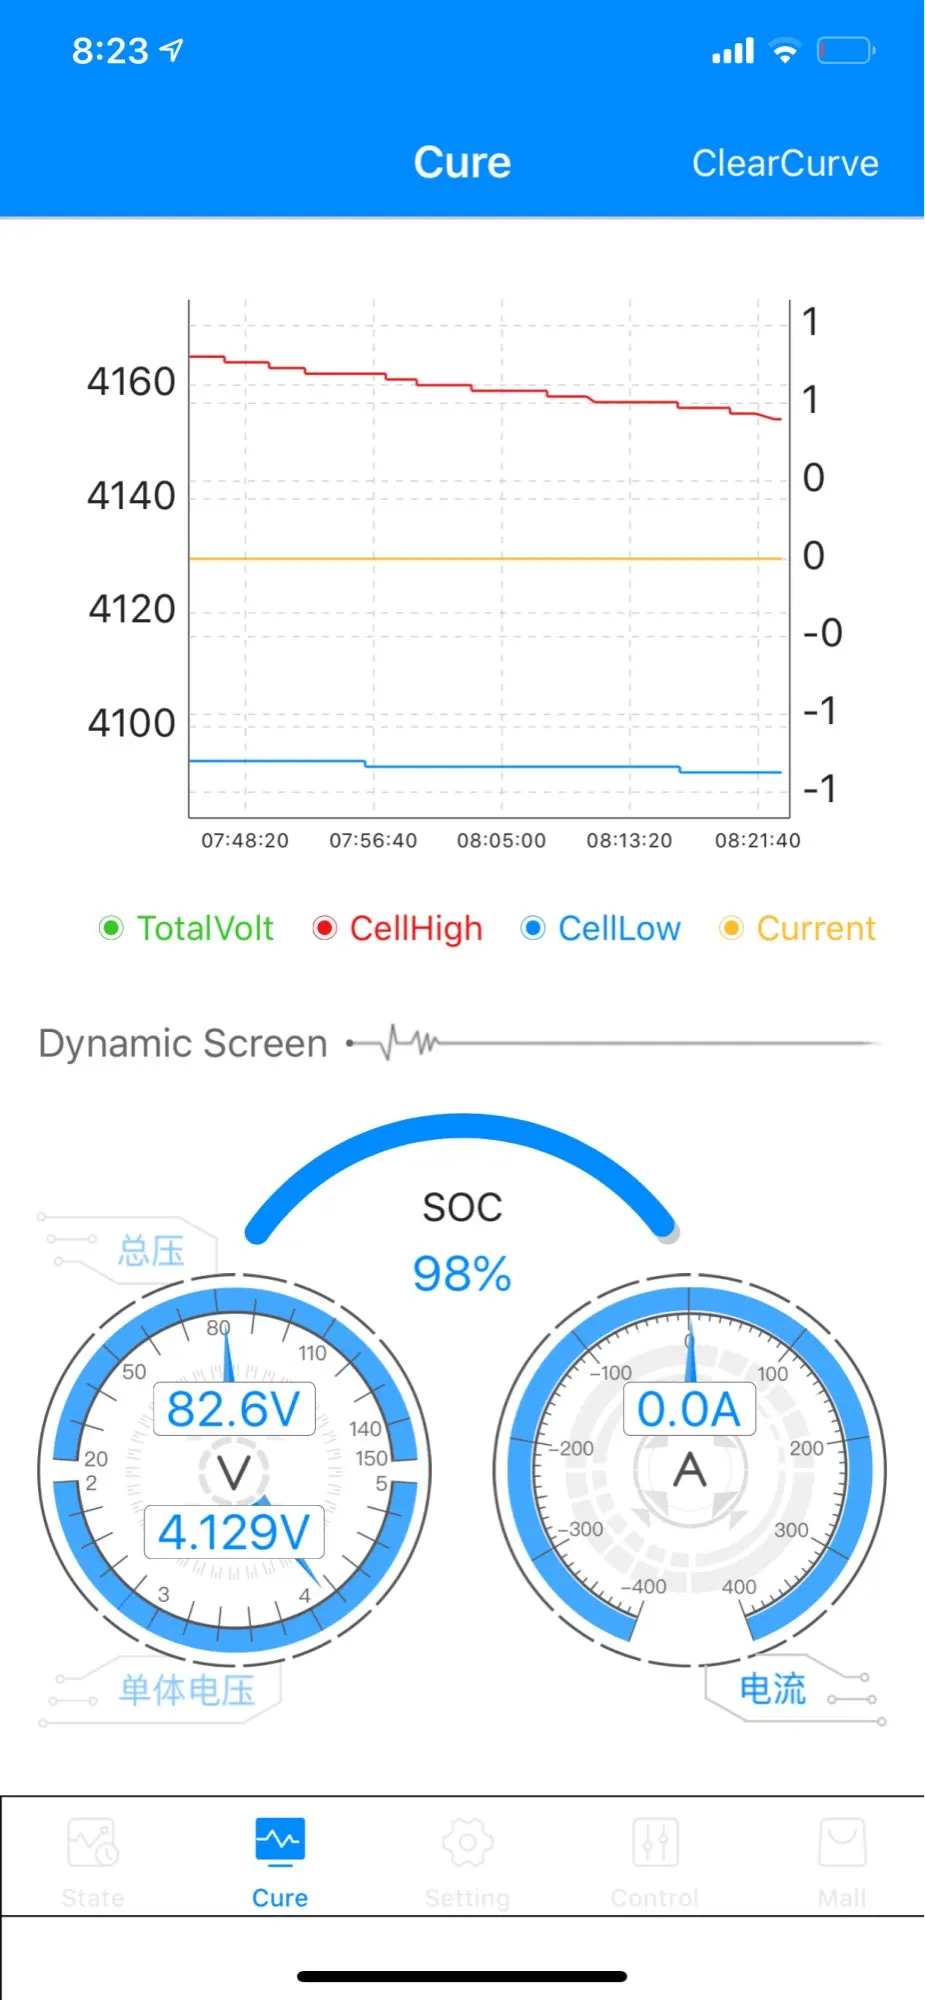
Task: Toggle the CellHigh legend series
Action: [x=398, y=928]
